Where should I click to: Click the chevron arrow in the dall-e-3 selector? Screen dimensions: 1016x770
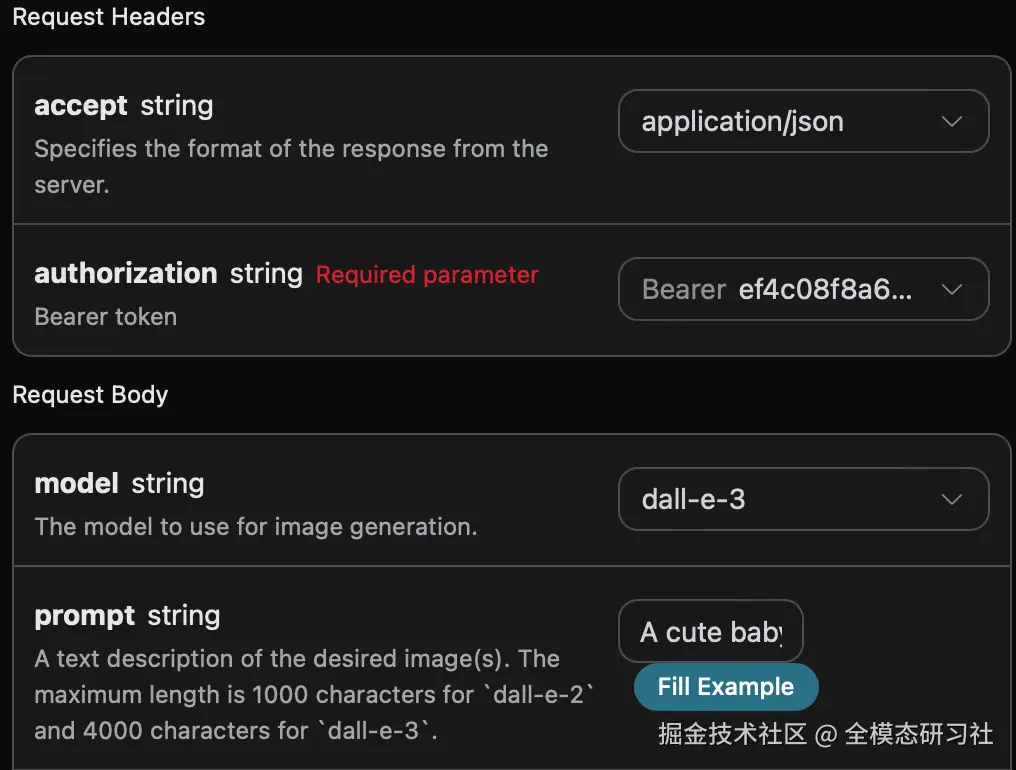(952, 499)
